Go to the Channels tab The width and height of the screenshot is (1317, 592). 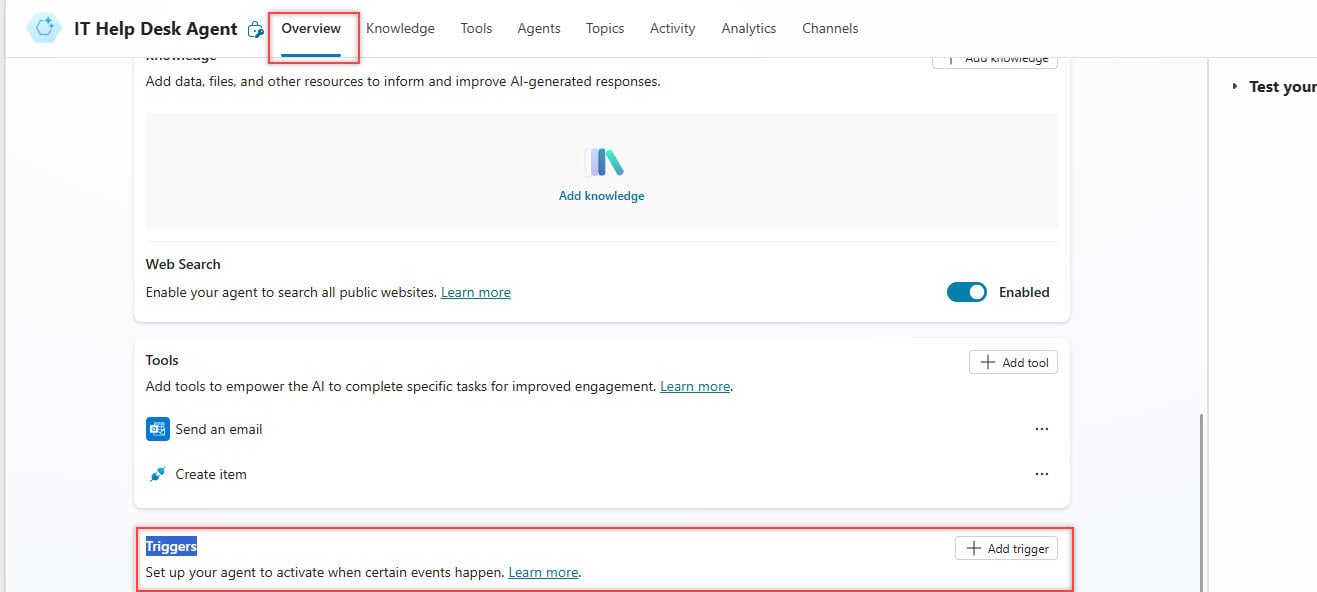point(830,28)
